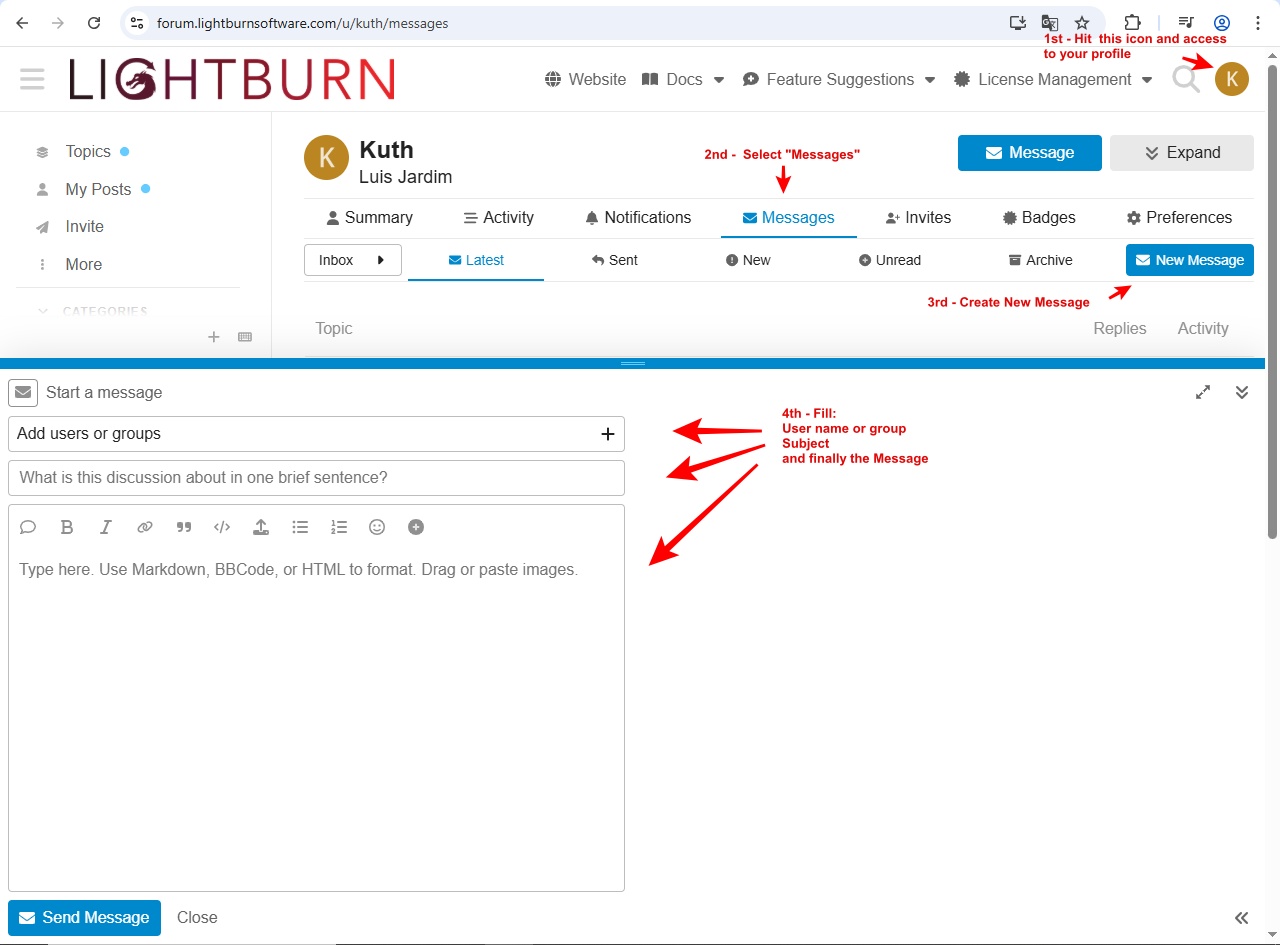Toggle composer fullscreen mode
The height and width of the screenshot is (945, 1280).
tap(1203, 392)
